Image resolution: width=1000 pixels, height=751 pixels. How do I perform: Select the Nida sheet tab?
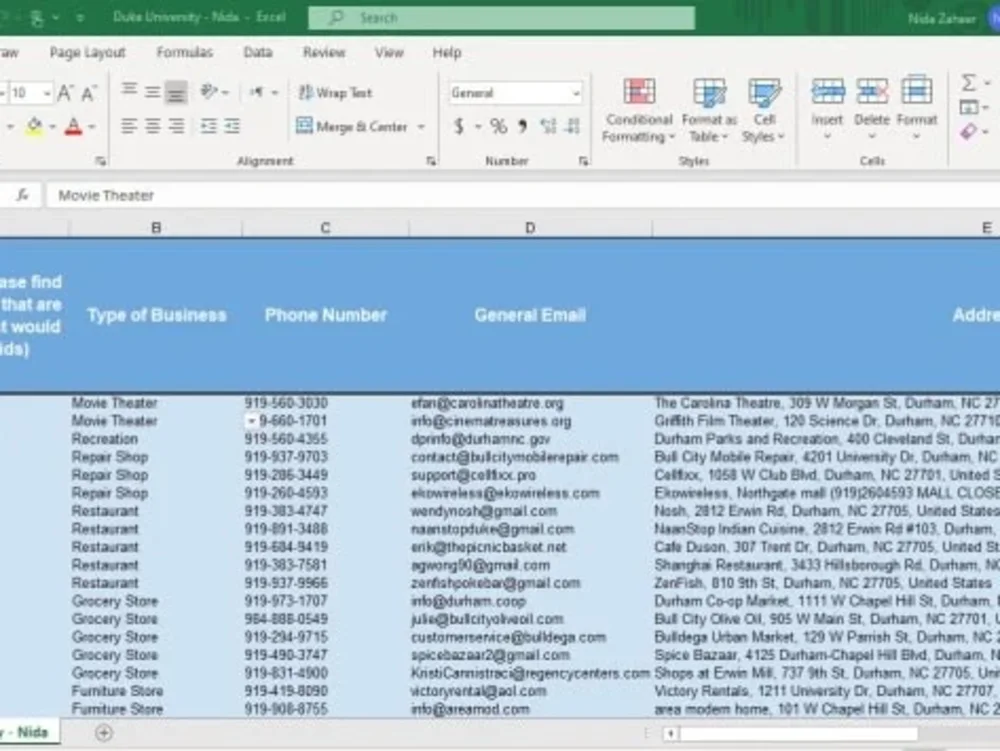[29, 732]
